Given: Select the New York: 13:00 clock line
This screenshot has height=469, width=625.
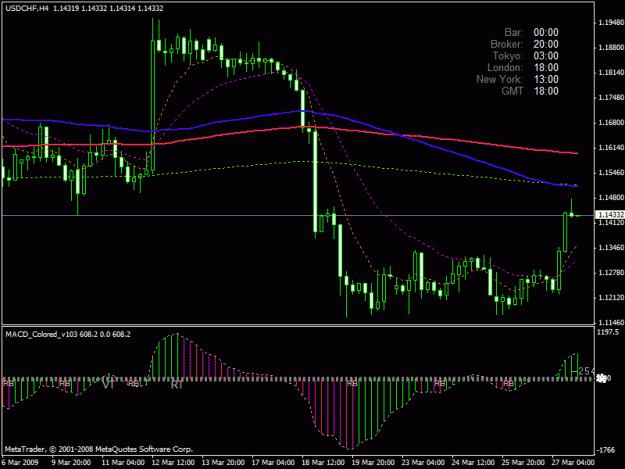Looking at the screenshot, I should (x=517, y=79).
